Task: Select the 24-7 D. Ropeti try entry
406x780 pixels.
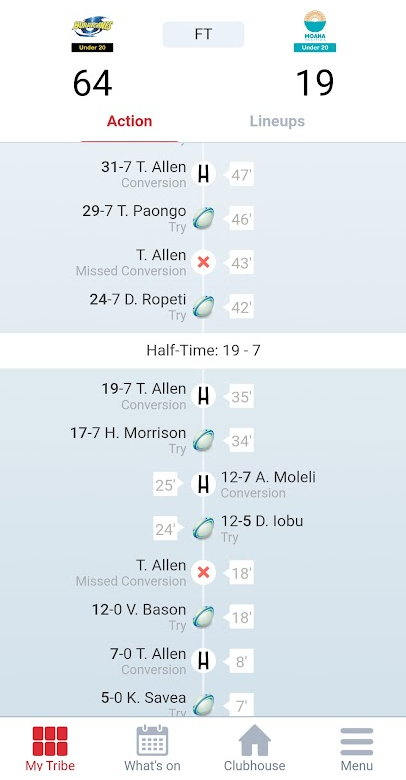Action: [x=138, y=306]
